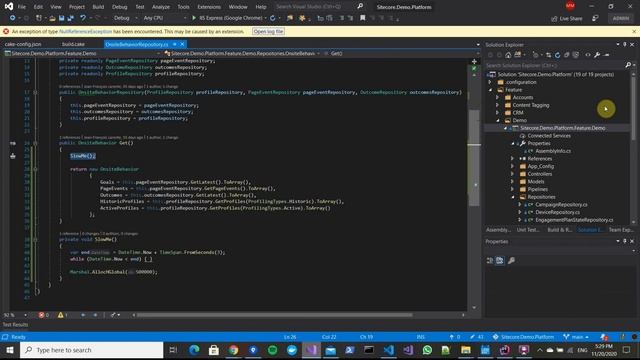
Task: Click the Live Share button
Action: 567,18
